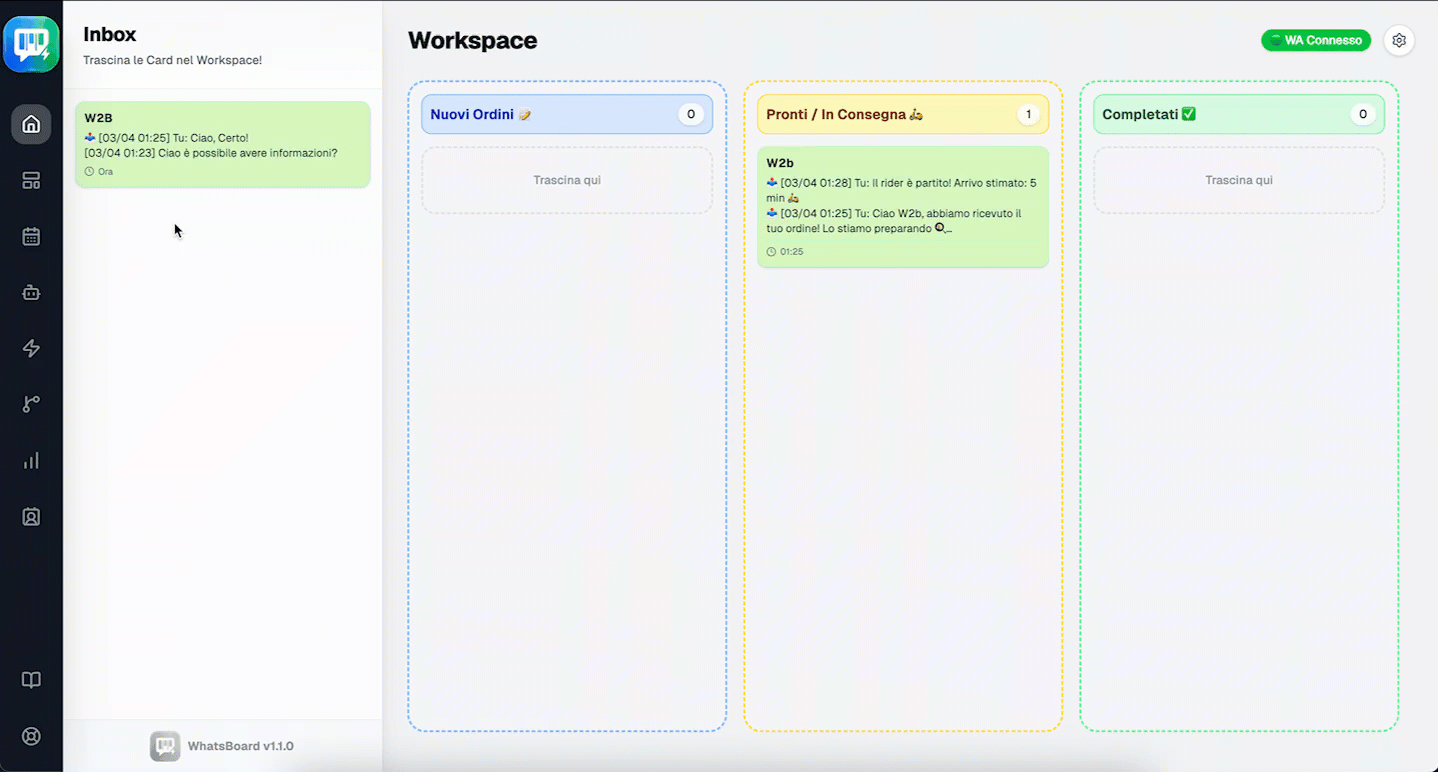Click 'Ciao è possibile avere informazioni?' message text

click(248, 153)
